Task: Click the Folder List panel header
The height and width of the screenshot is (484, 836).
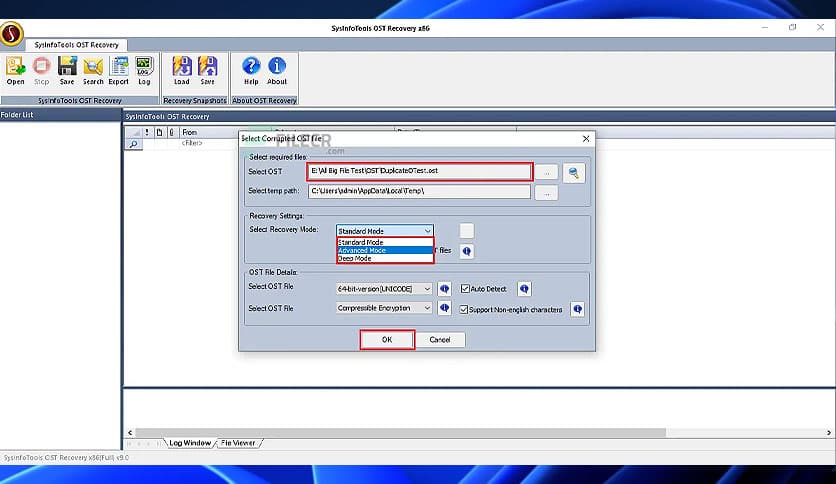Action: pyautogui.click(x=60, y=115)
